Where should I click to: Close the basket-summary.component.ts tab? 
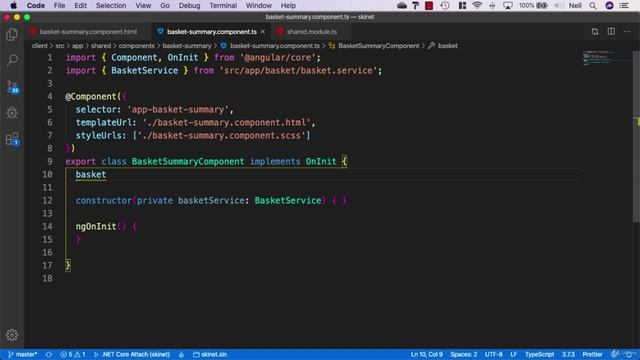263,31
